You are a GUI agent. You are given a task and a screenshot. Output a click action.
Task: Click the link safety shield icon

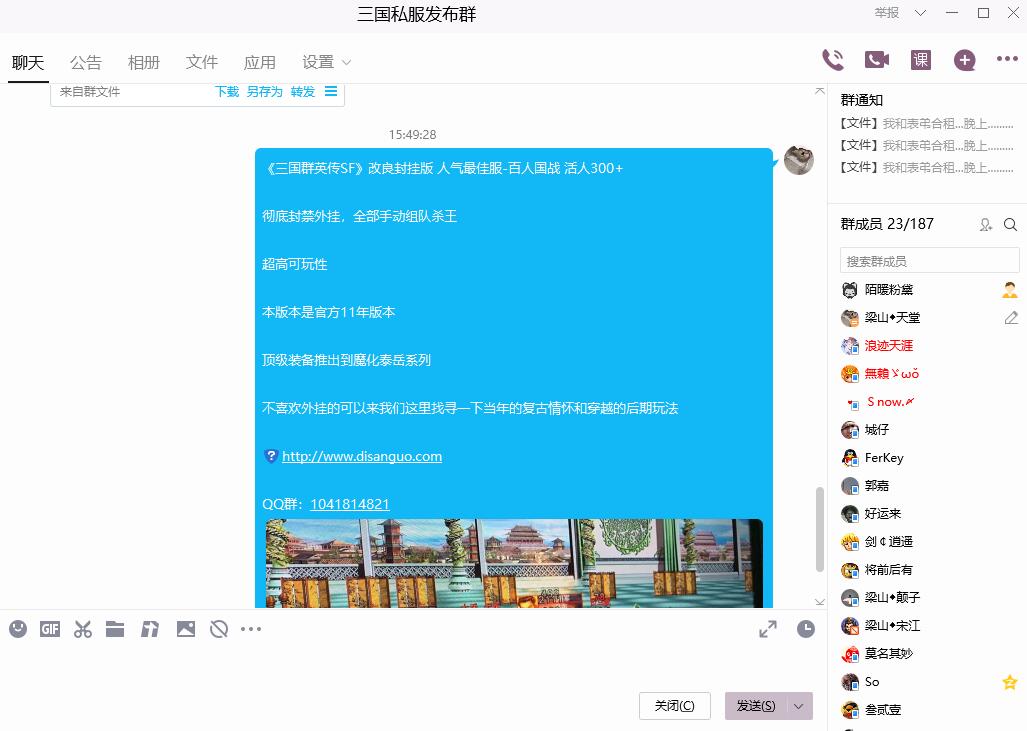click(271, 457)
